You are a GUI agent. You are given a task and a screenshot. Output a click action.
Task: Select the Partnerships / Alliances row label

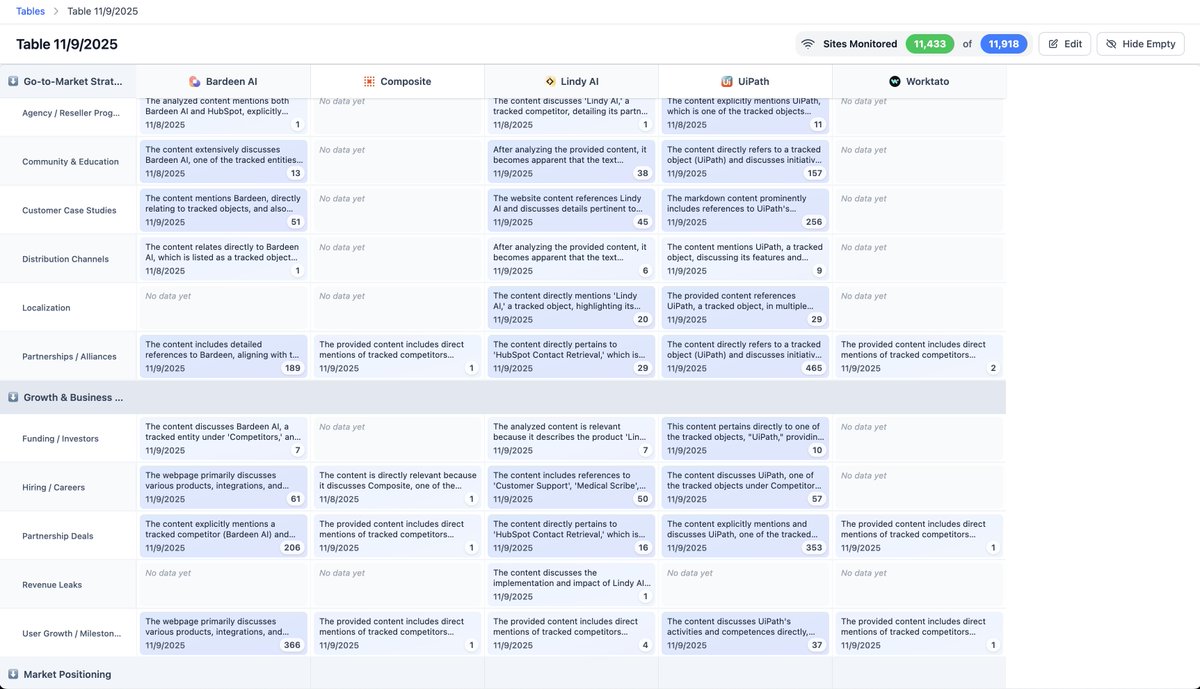[x=69, y=357]
